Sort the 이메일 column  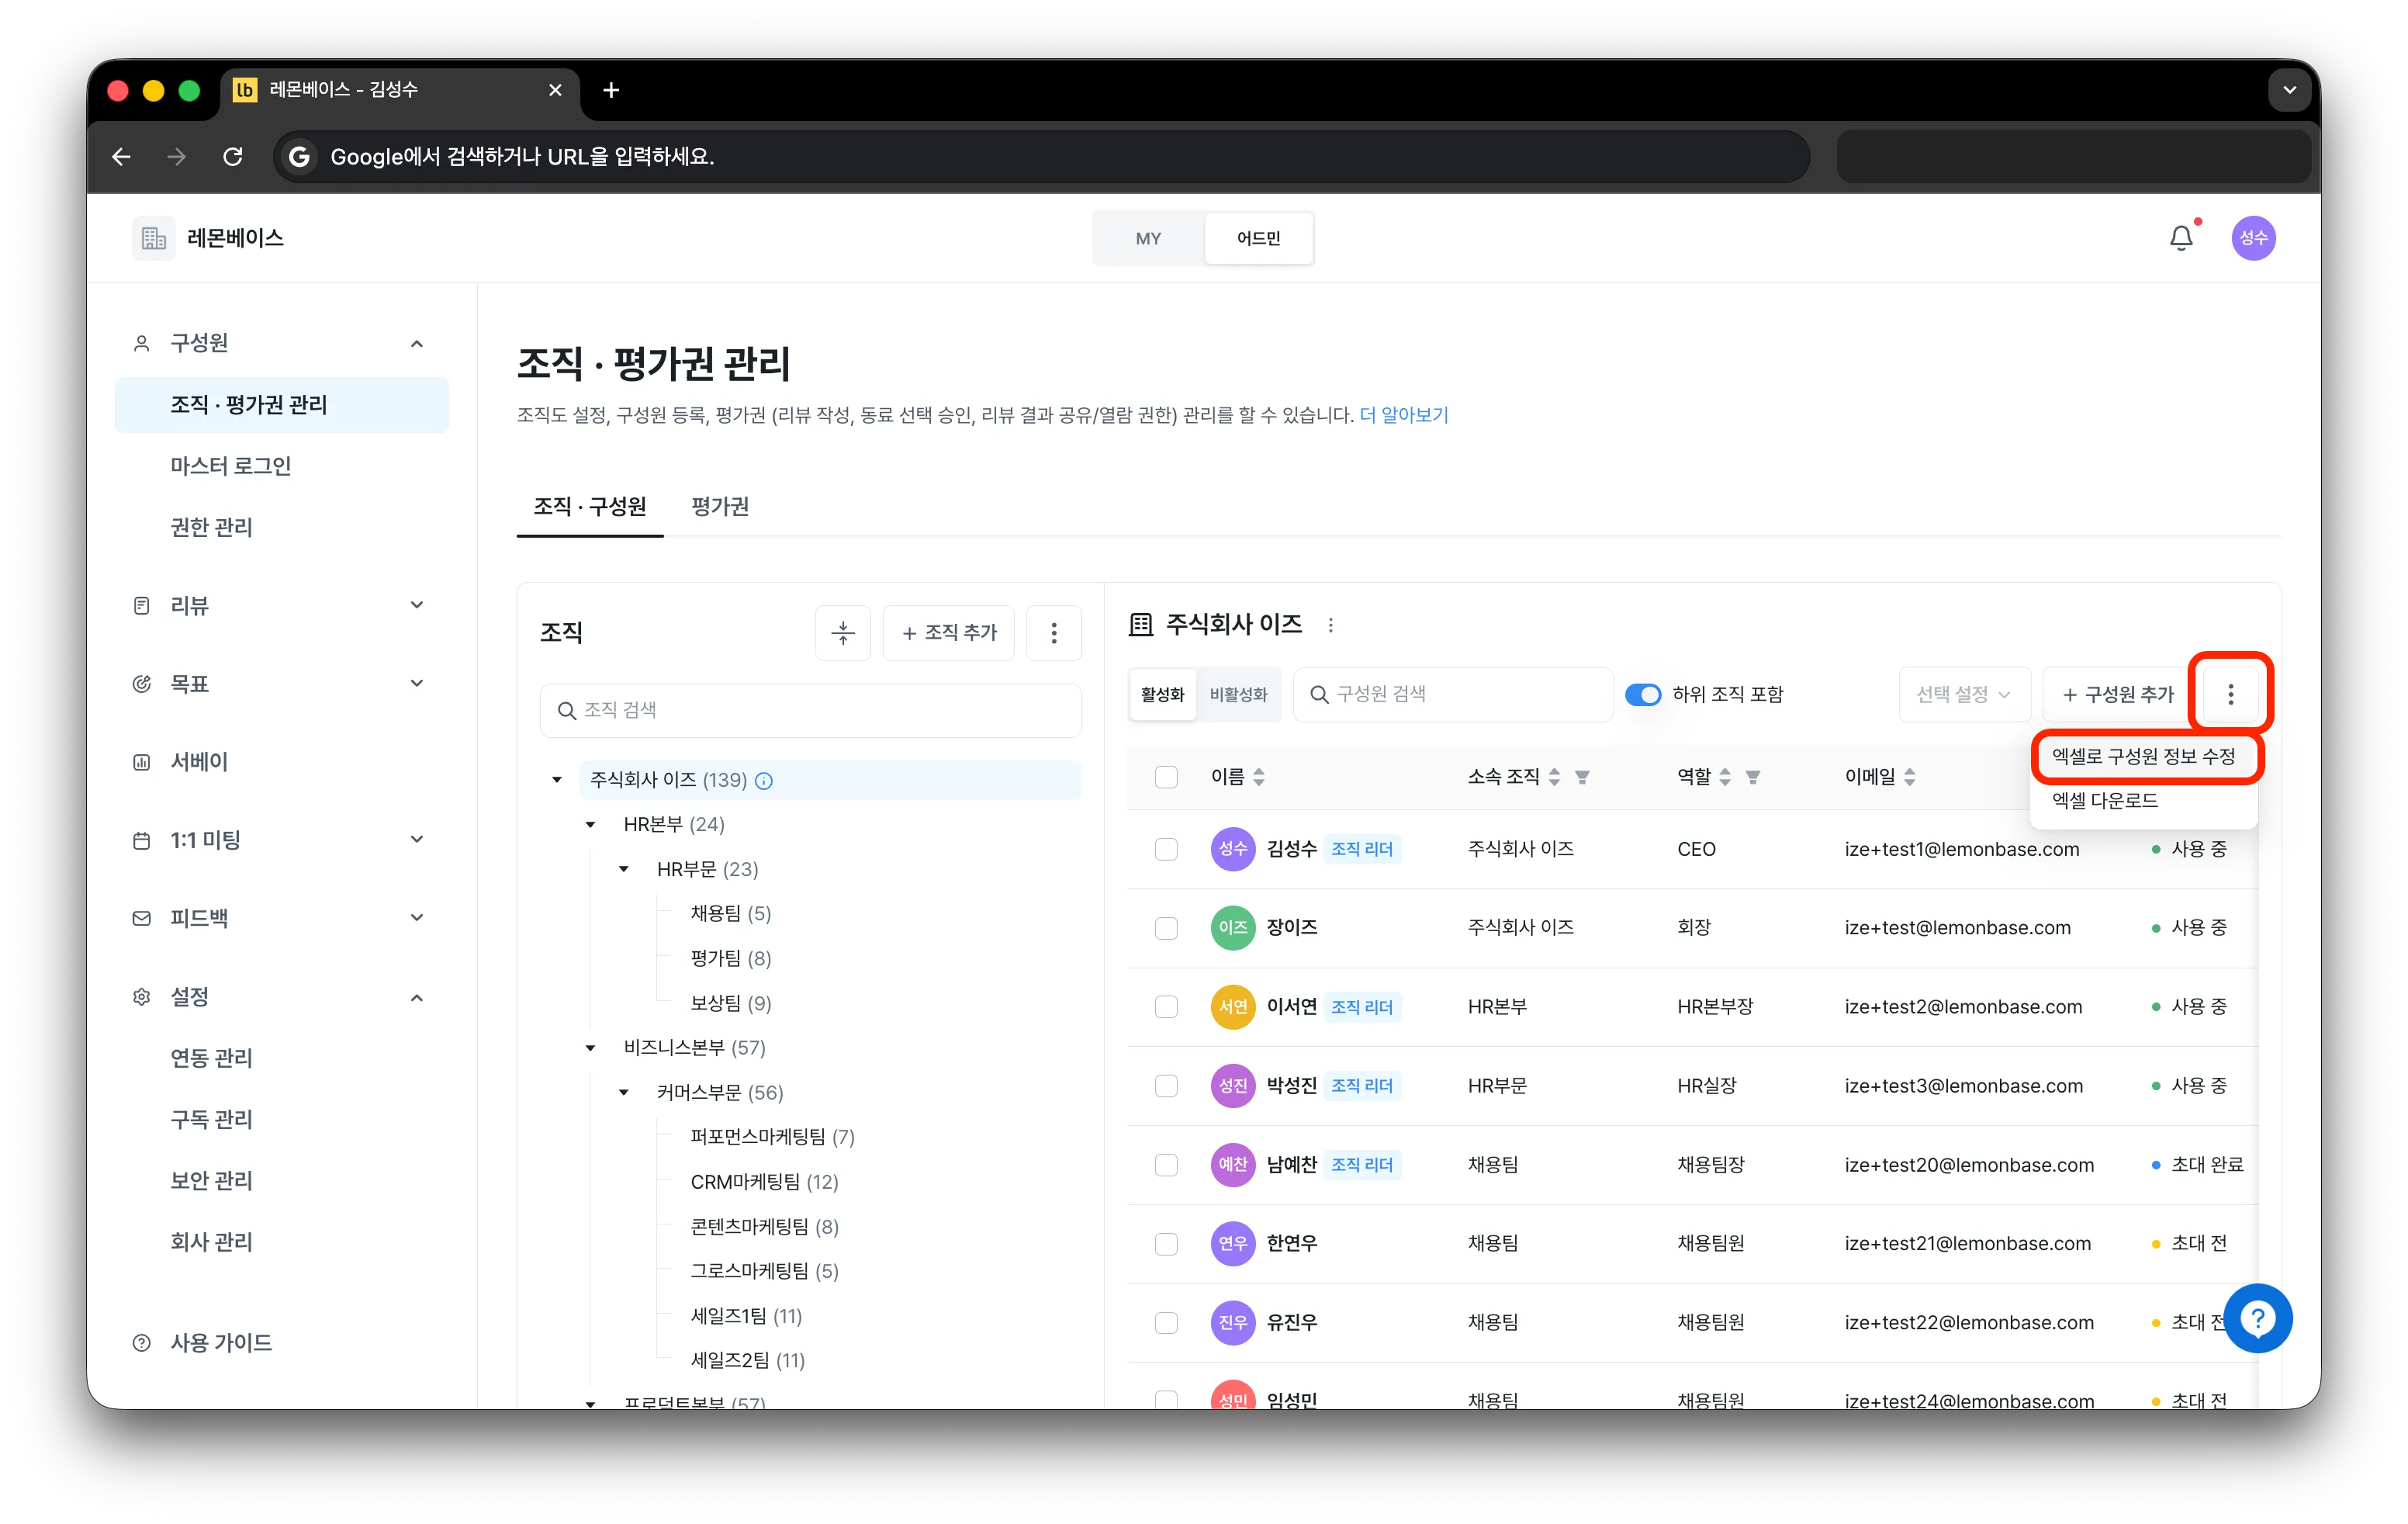click(x=1910, y=777)
